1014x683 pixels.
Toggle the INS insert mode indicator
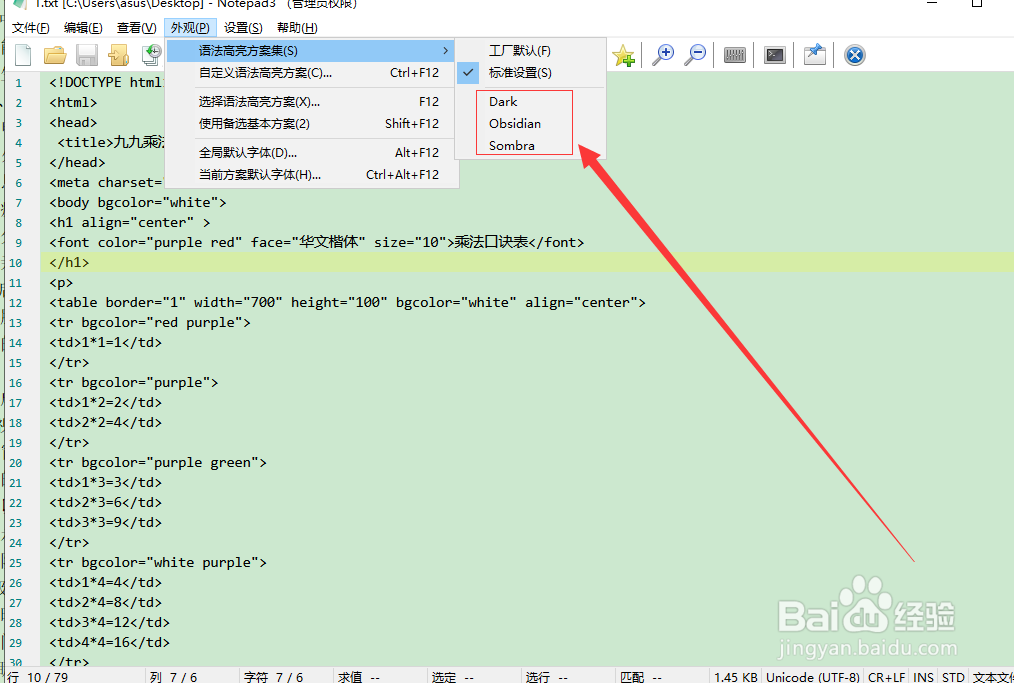coord(923,677)
